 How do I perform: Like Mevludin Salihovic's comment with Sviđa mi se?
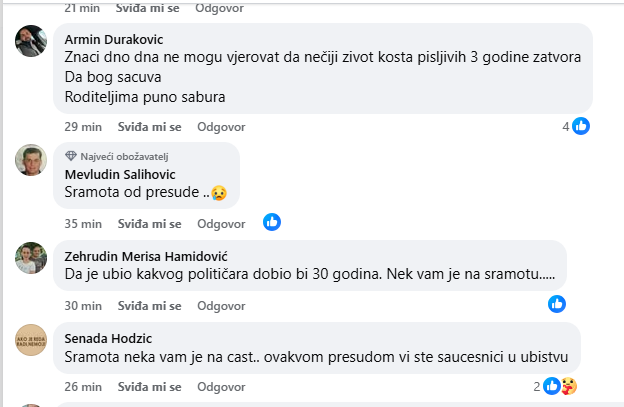point(150,223)
